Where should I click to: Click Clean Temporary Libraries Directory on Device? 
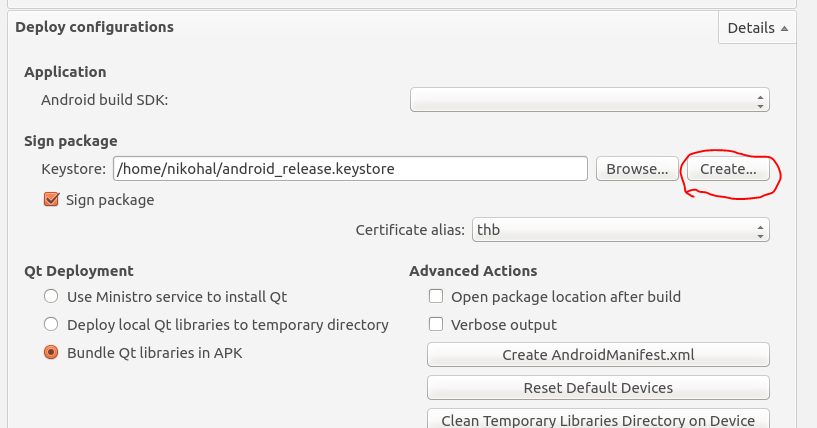(x=598, y=420)
